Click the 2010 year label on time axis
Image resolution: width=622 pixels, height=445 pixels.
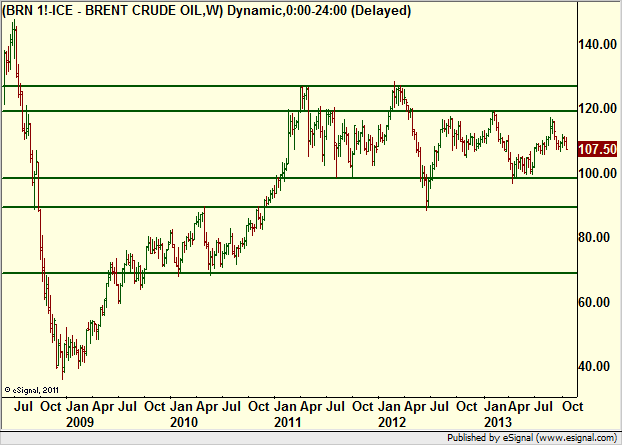(x=184, y=422)
